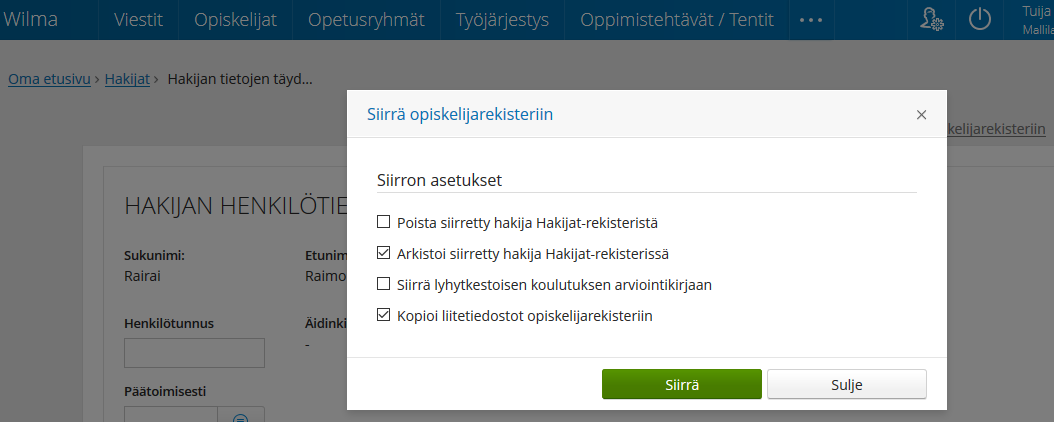
Task: Uncheck Arkistoi siirretty hakija Hakijat-rekisterissä
Action: pyautogui.click(x=383, y=253)
